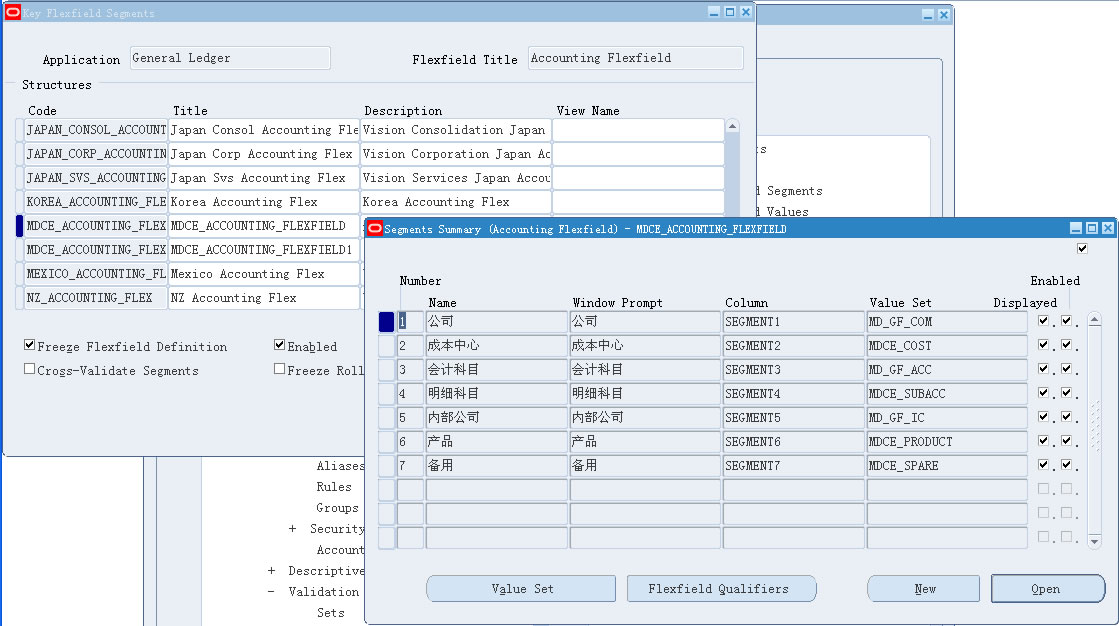Click record indicator of MDCE_ACCOUNTING_FLEXFIELD structure row
This screenshot has width=1119, height=626.
coord(19,226)
